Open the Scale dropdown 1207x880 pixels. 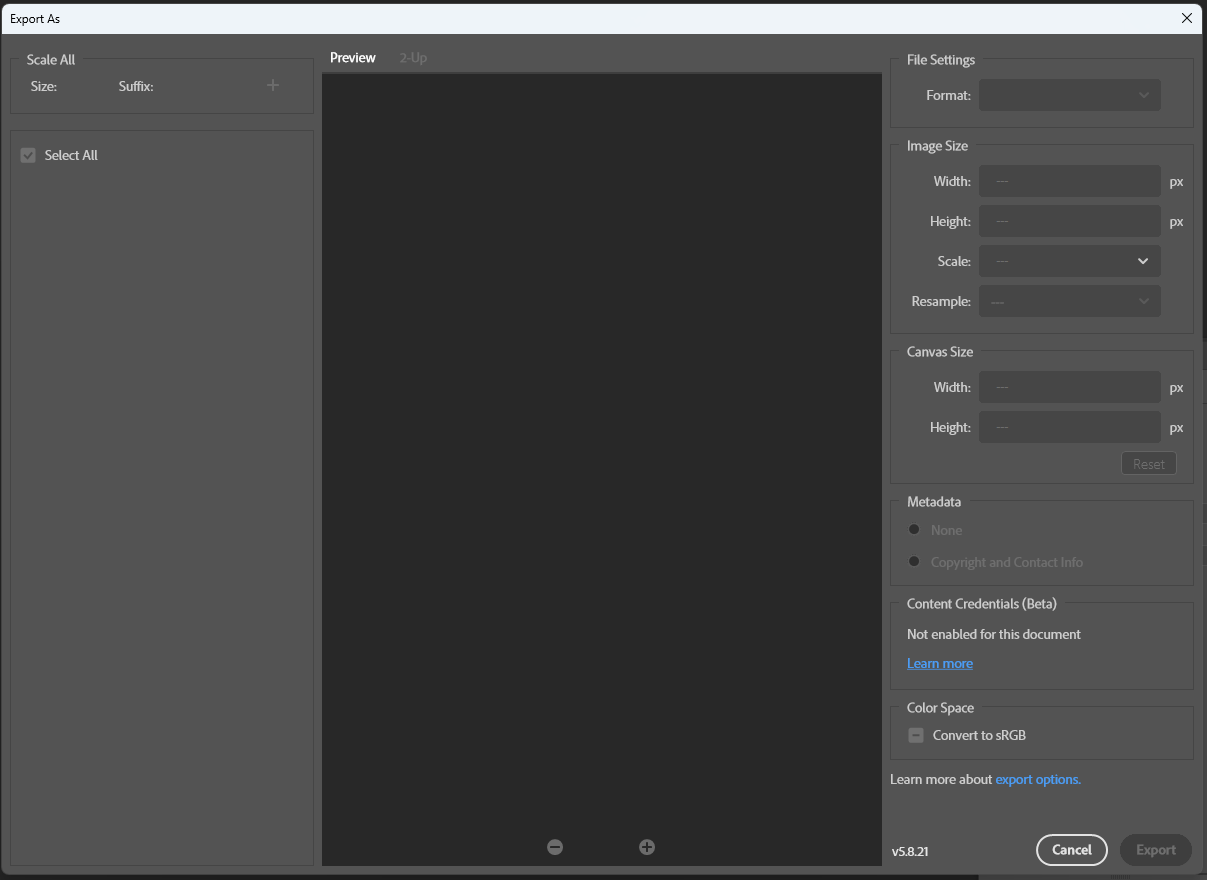click(x=1069, y=261)
